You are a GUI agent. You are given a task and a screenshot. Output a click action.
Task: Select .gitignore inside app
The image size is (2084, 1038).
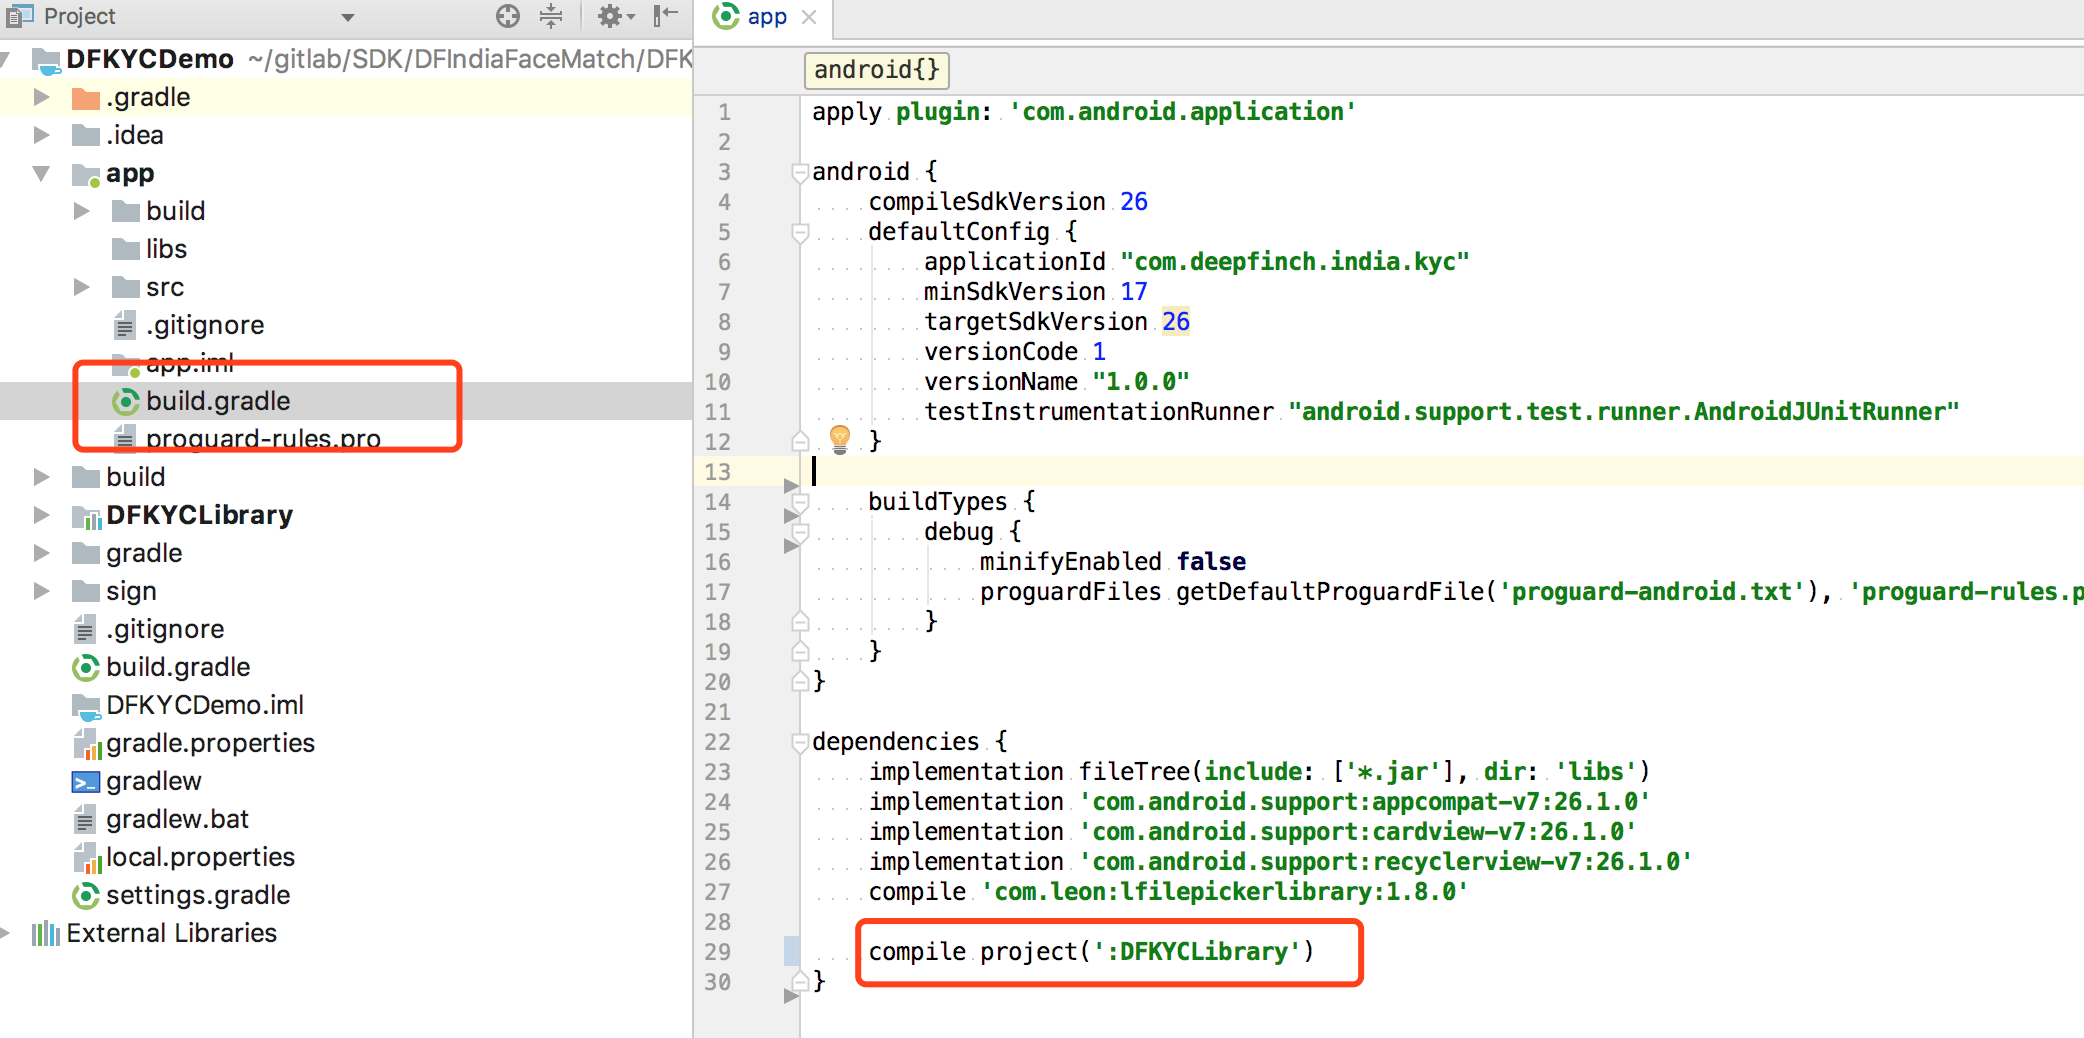coord(205,325)
